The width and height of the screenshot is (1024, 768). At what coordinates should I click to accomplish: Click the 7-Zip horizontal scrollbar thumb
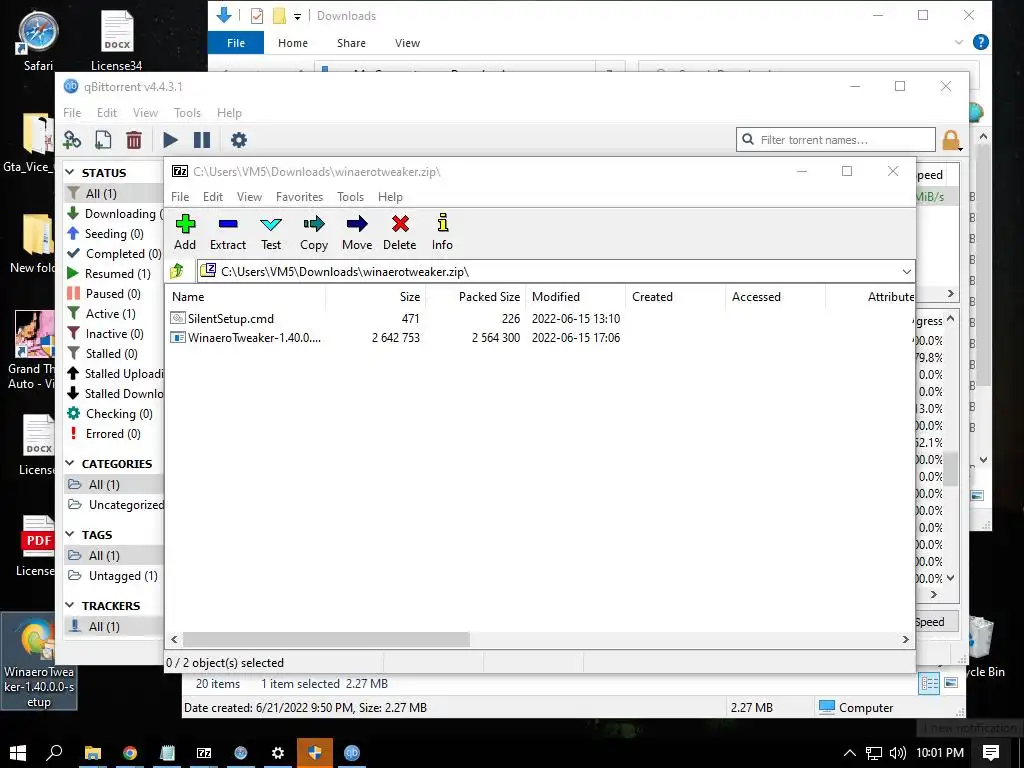coord(326,639)
